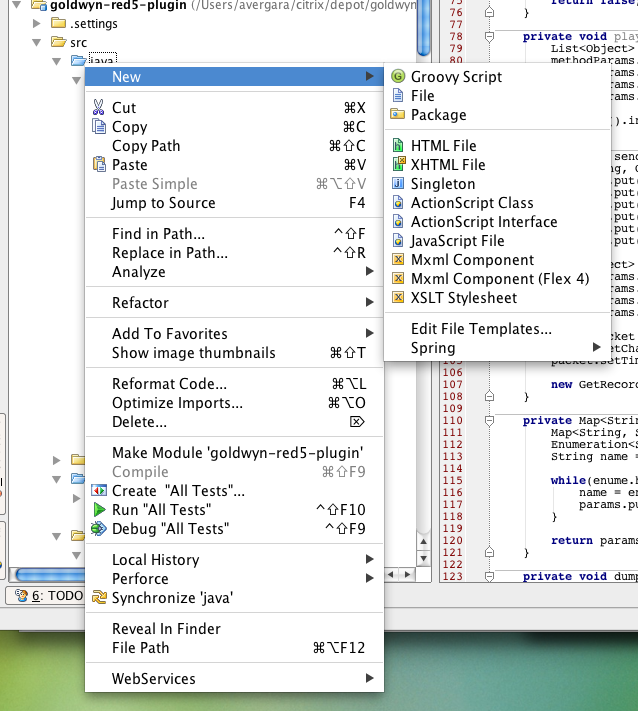Screen dimensions: 638x711
Task: Click the Cut scissors icon
Action: point(98,107)
